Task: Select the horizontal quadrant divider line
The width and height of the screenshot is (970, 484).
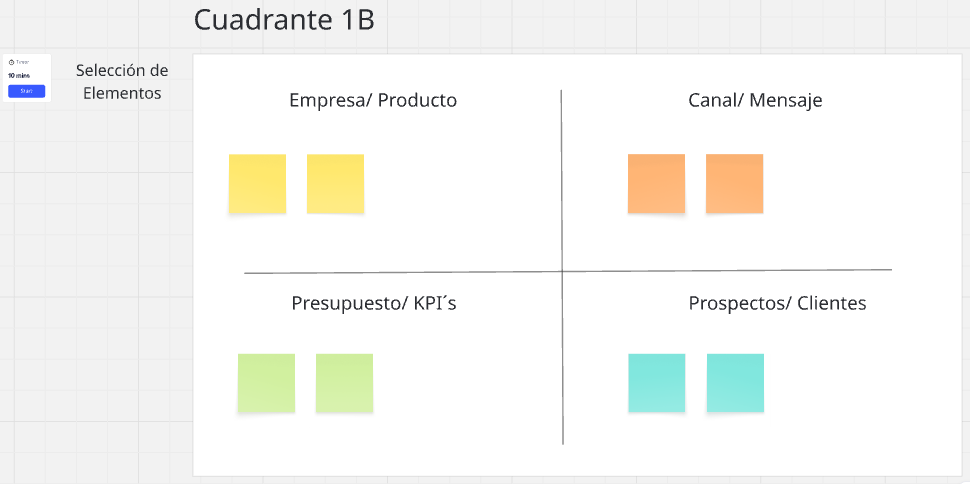Action: point(400,272)
